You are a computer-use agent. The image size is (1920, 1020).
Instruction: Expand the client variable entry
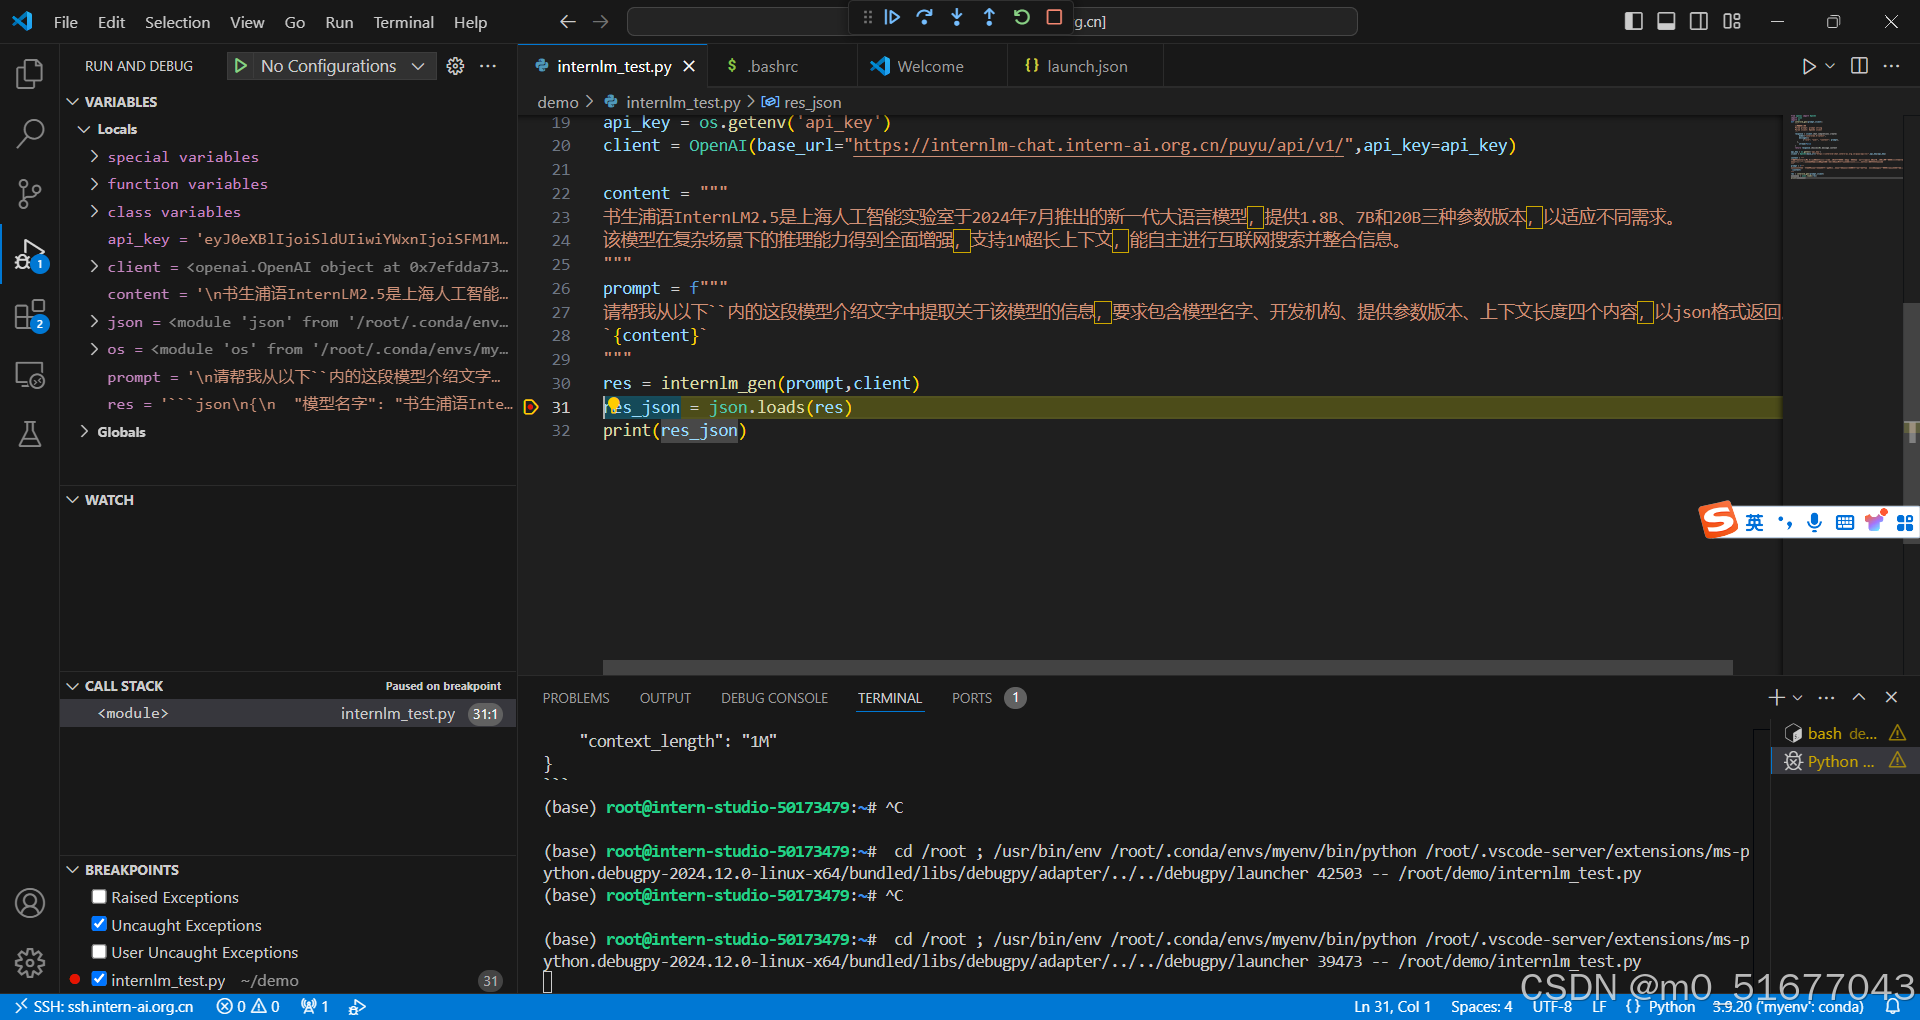94,267
